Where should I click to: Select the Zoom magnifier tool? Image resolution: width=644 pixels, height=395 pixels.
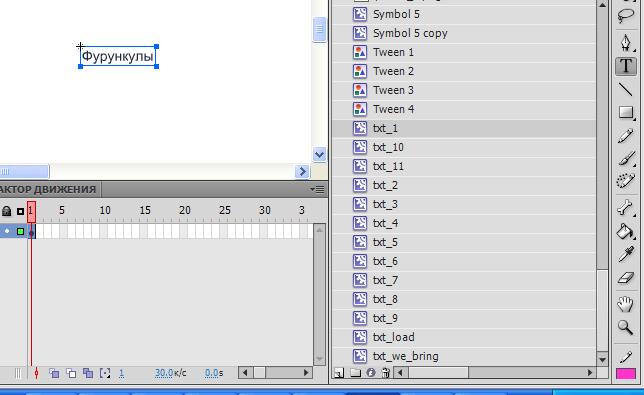click(626, 327)
